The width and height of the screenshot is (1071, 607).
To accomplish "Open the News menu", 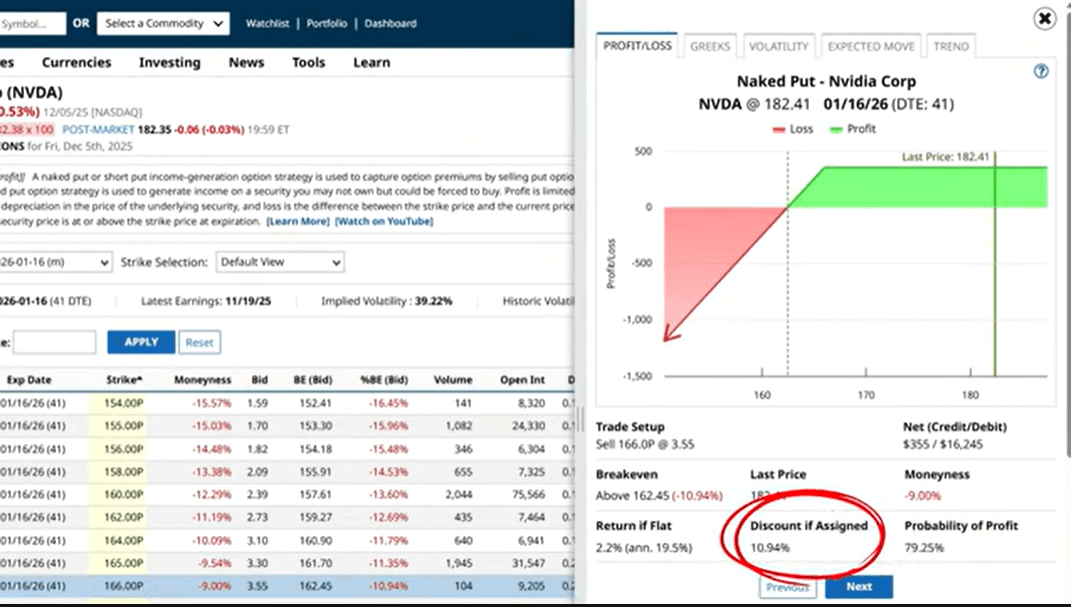I will 245,62.
